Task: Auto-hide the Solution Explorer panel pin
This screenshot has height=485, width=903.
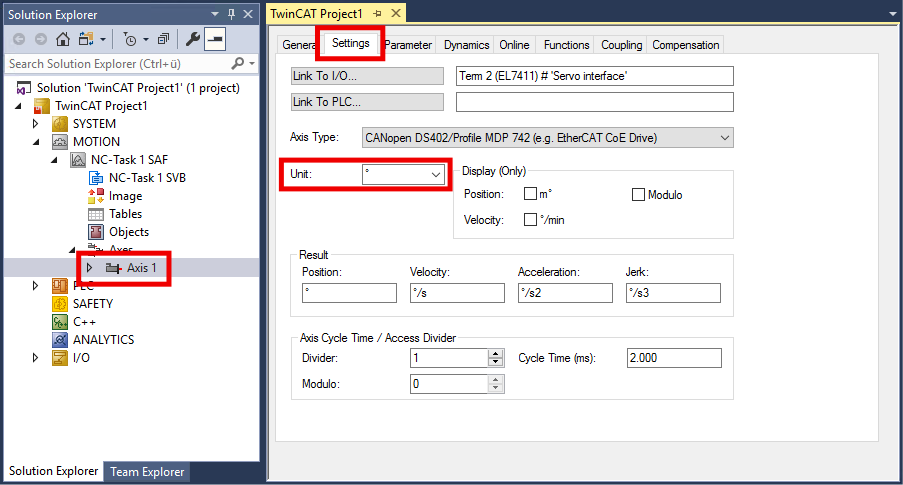Action: (x=232, y=14)
